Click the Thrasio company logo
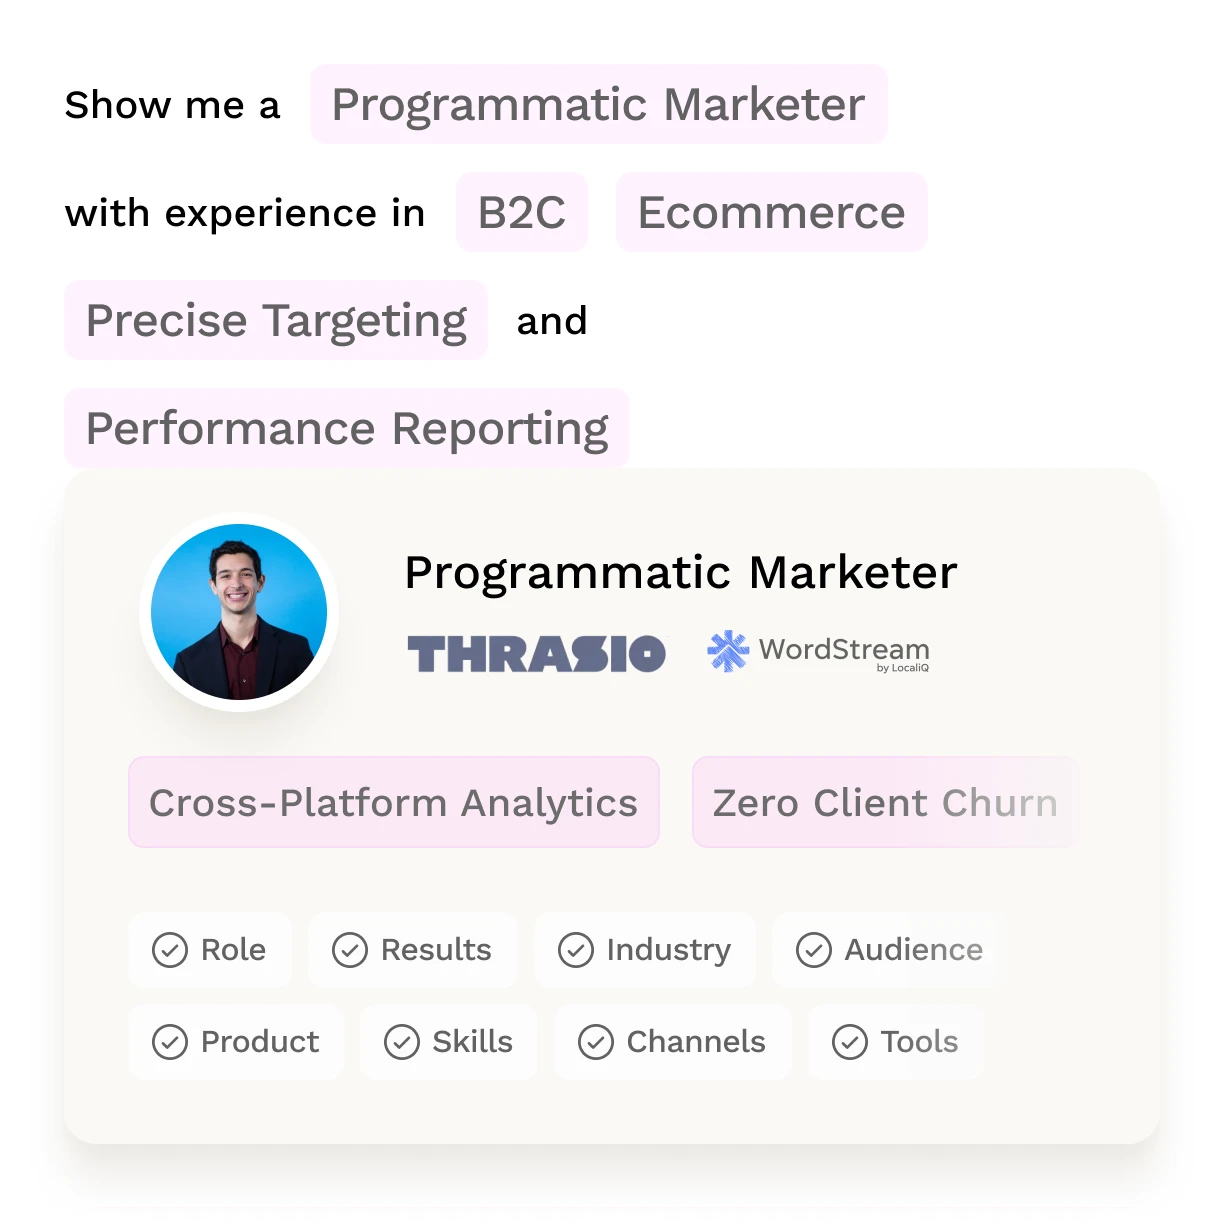Image resolution: width=1224 pixels, height=1224 pixels. [x=536, y=654]
